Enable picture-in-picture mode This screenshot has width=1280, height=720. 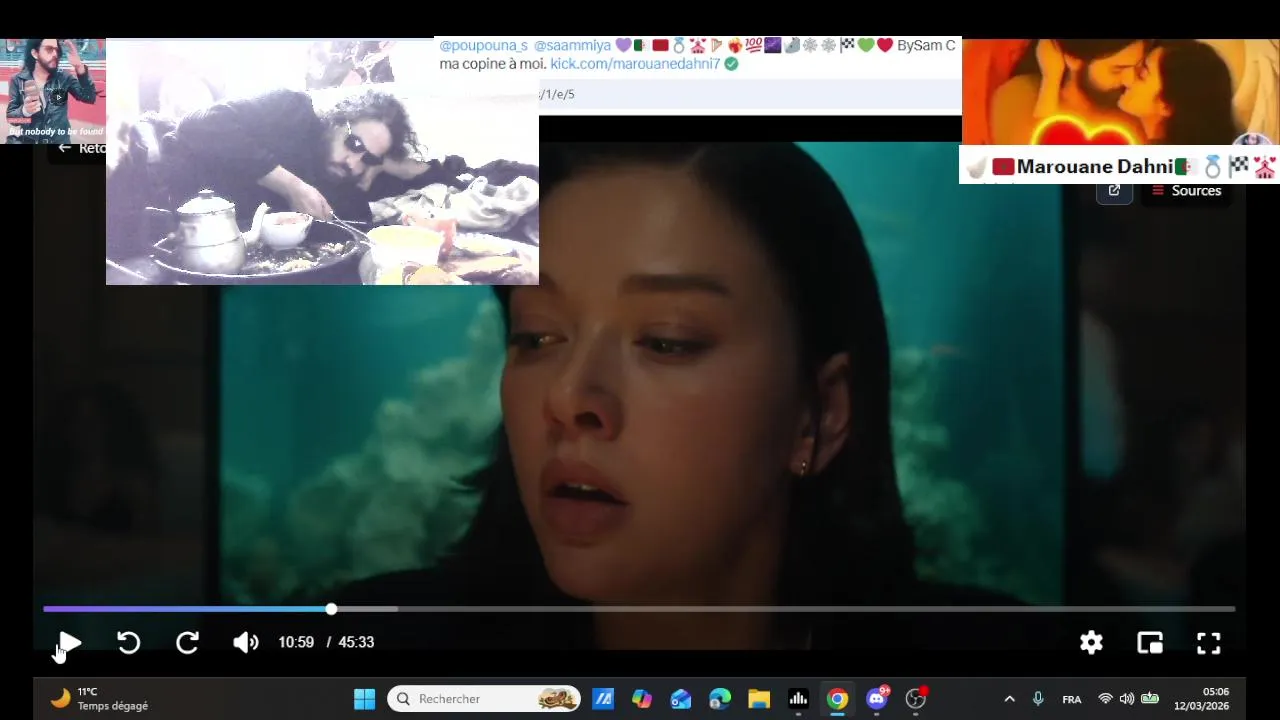click(1150, 643)
